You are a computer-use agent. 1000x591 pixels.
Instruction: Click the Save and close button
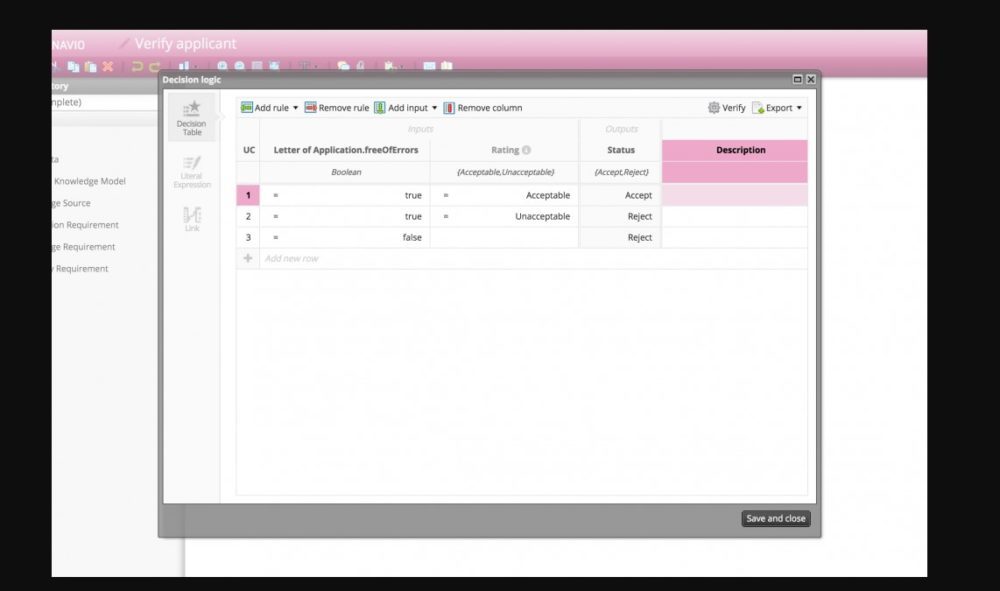click(776, 518)
